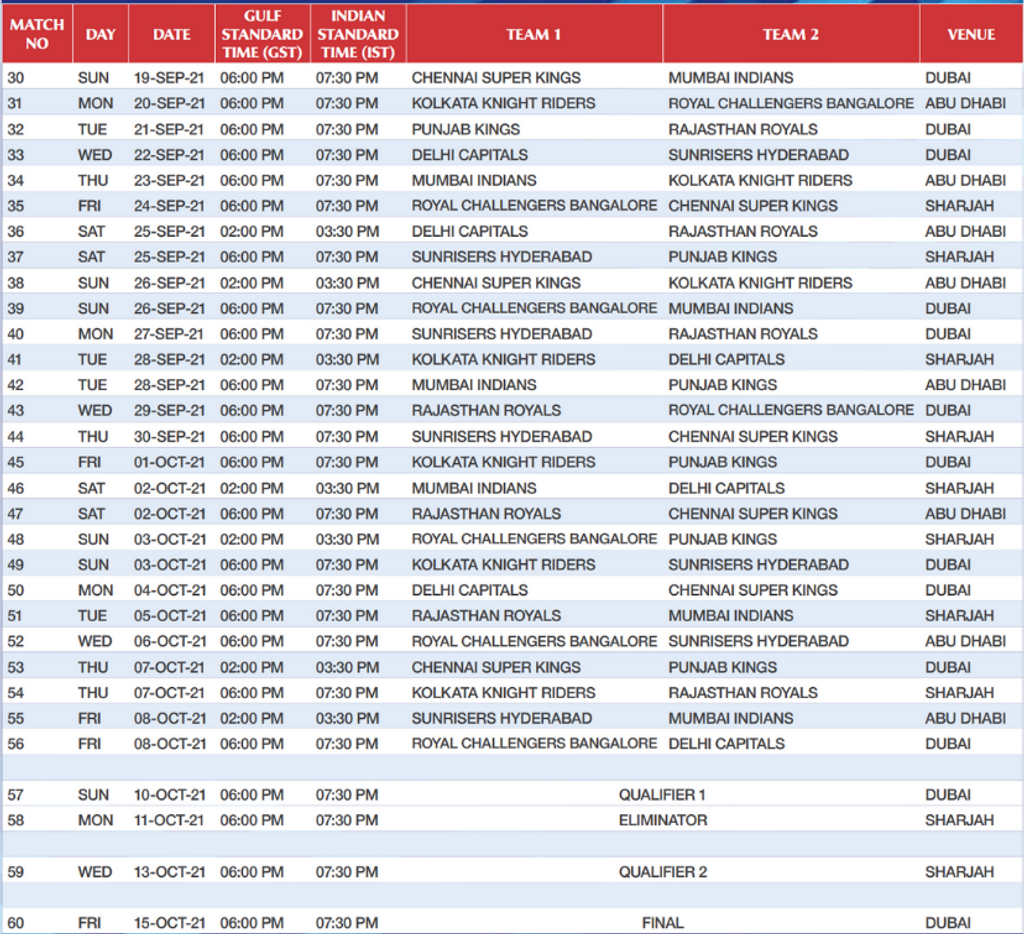
Task: Click DUBAI venue for the final
Action: coord(948,922)
